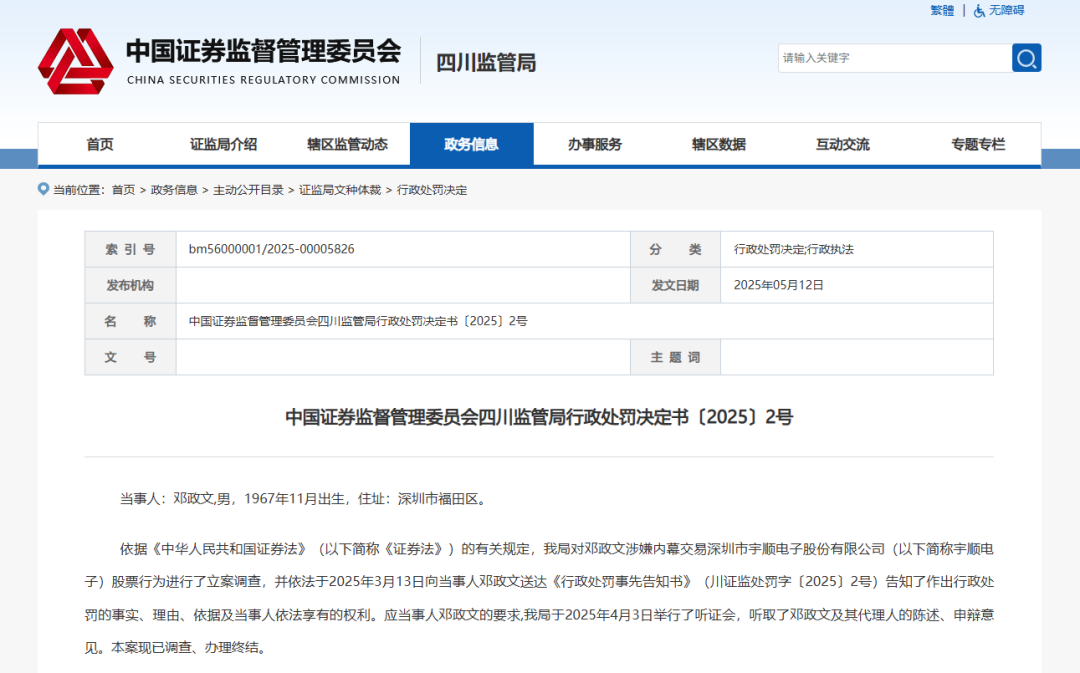Viewport: 1080px width, 673px height.
Task: Open the 无障碍 accessibility mode link
Action: pos(1006,10)
